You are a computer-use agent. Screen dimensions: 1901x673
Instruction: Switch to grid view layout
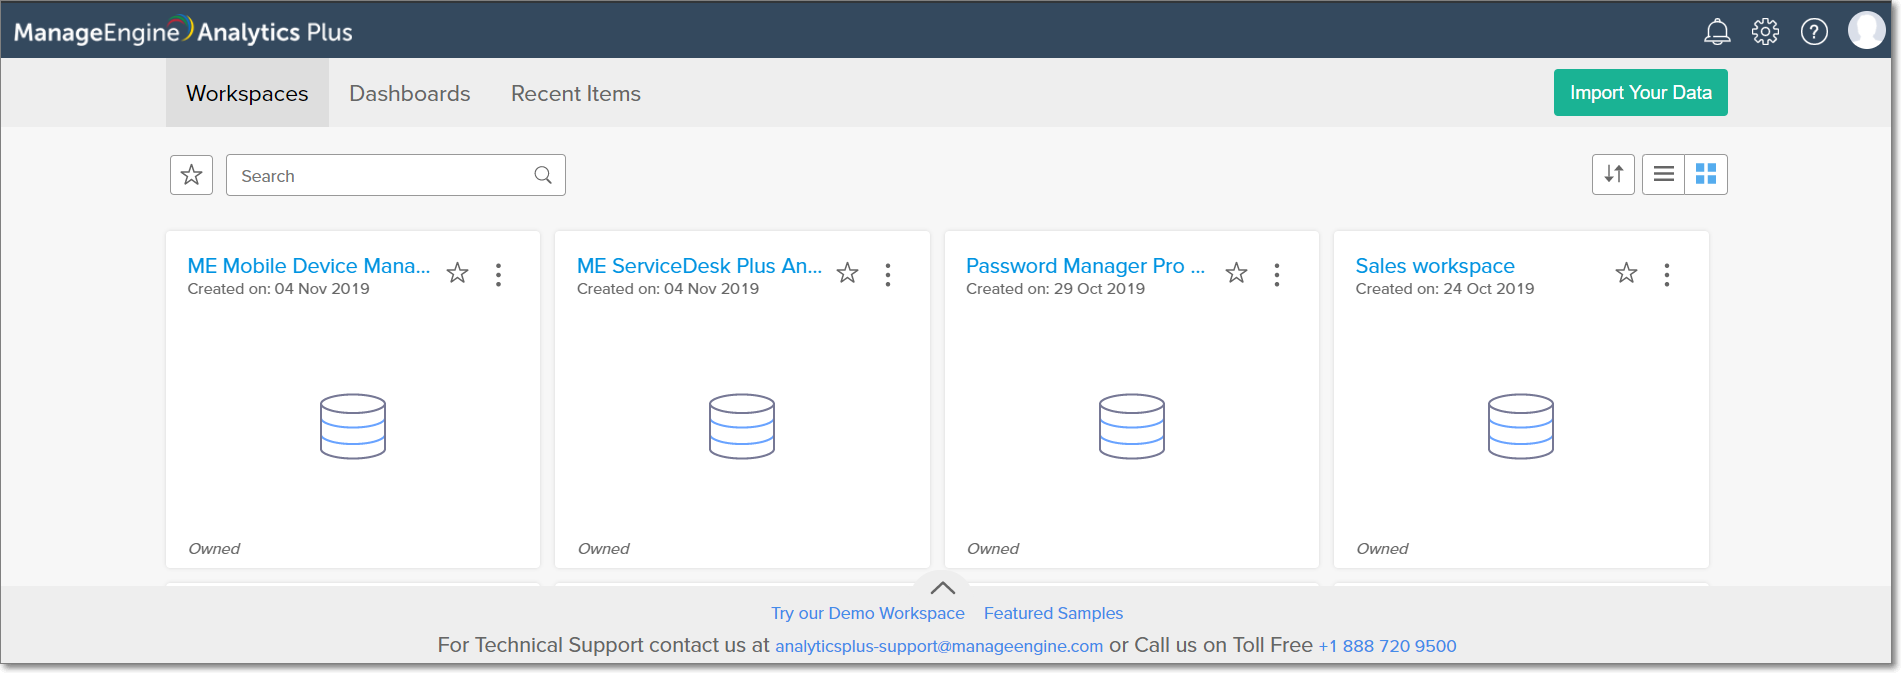coord(1706,174)
